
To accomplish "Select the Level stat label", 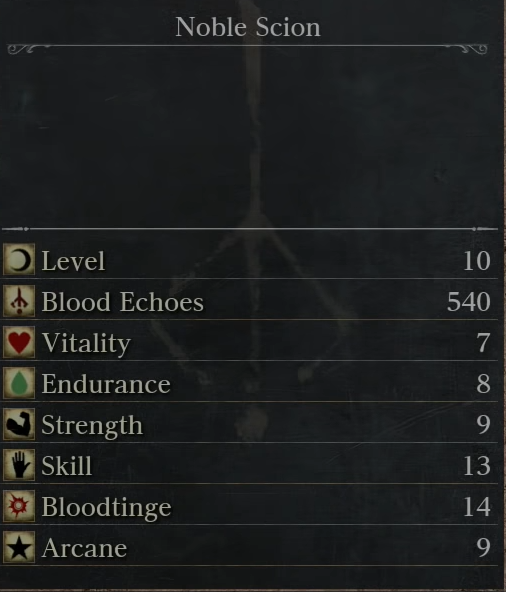I will coord(73,261).
